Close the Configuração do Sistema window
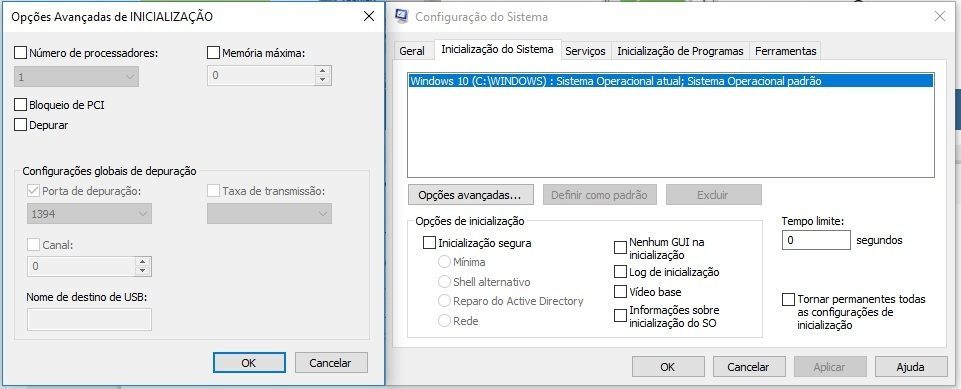Image resolution: width=961 pixels, height=389 pixels. coord(940,17)
